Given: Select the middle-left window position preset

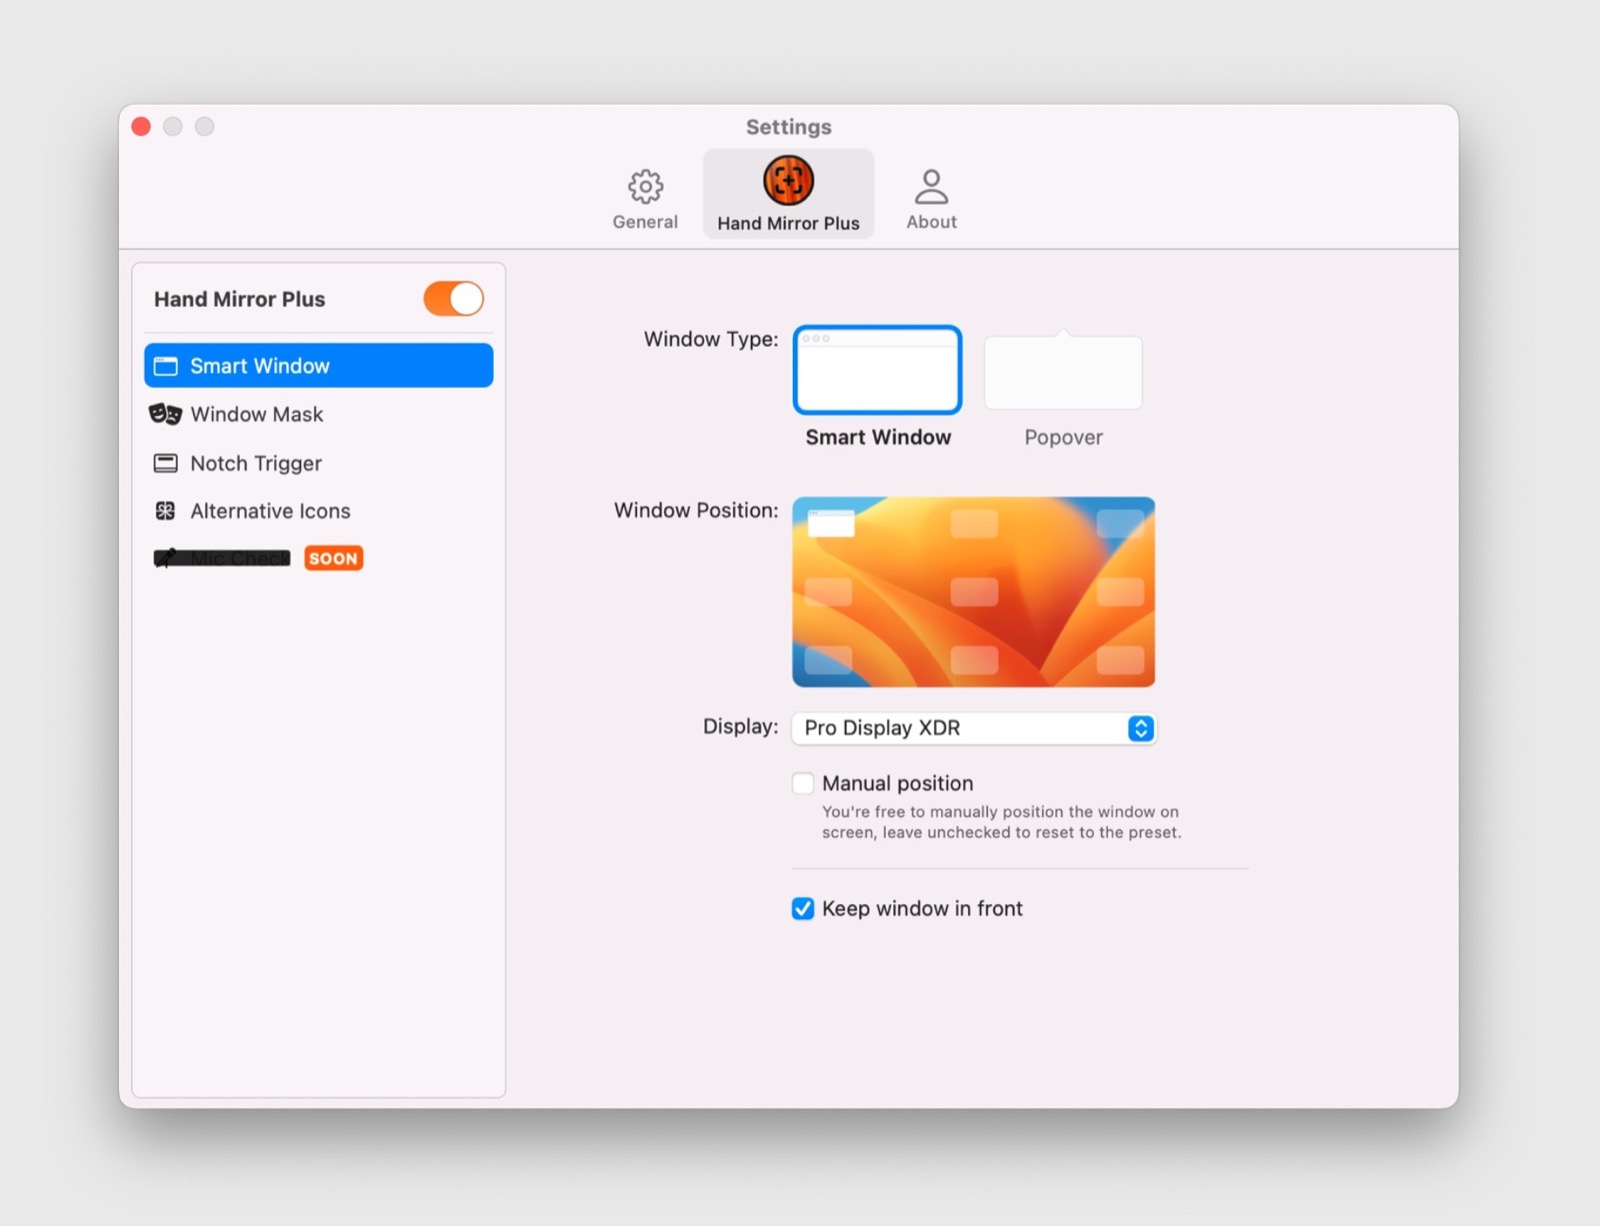Looking at the screenshot, I should tap(829, 592).
